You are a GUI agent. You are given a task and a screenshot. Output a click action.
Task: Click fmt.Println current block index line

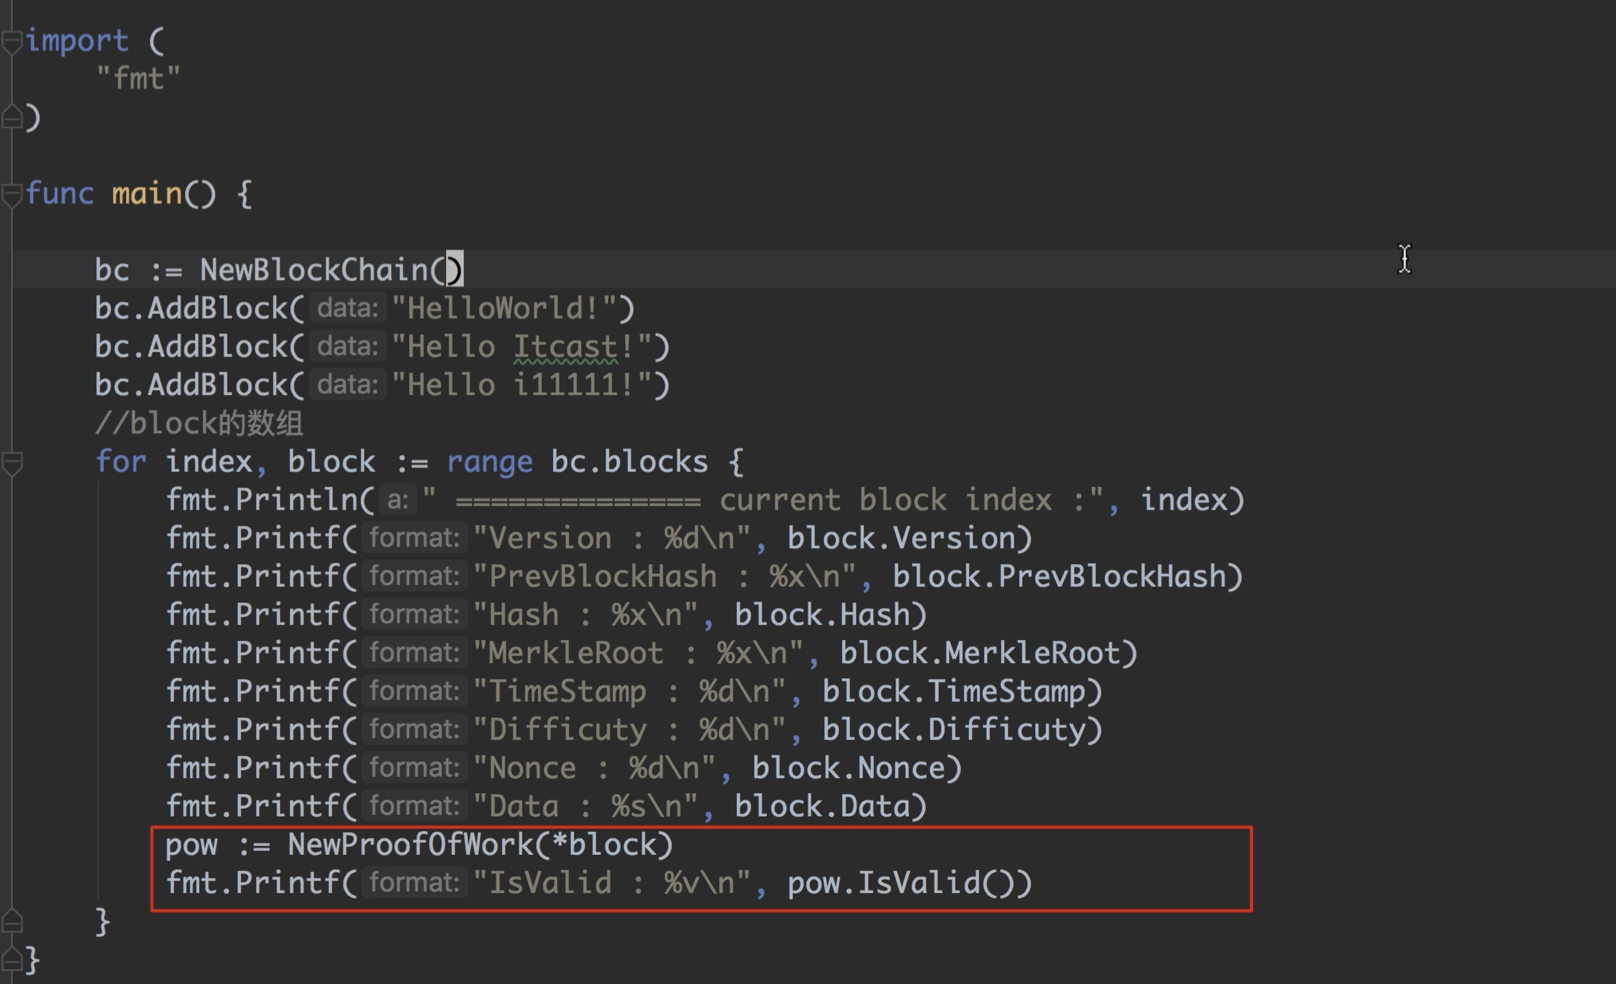click(705, 500)
